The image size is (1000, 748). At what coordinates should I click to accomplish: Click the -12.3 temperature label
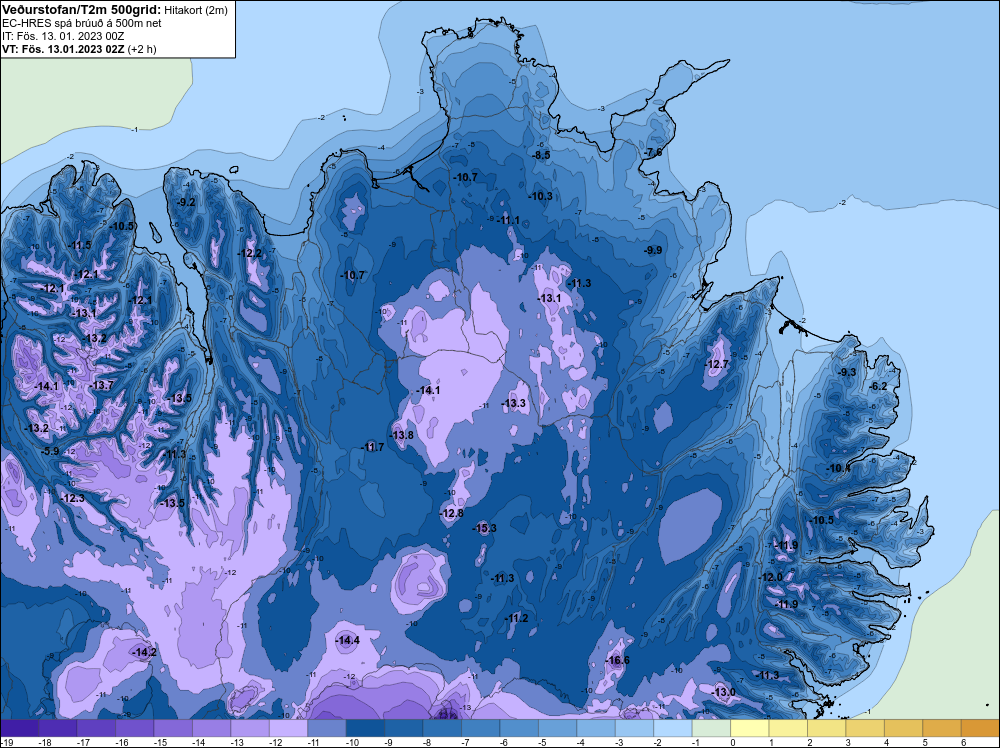click(x=73, y=498)
